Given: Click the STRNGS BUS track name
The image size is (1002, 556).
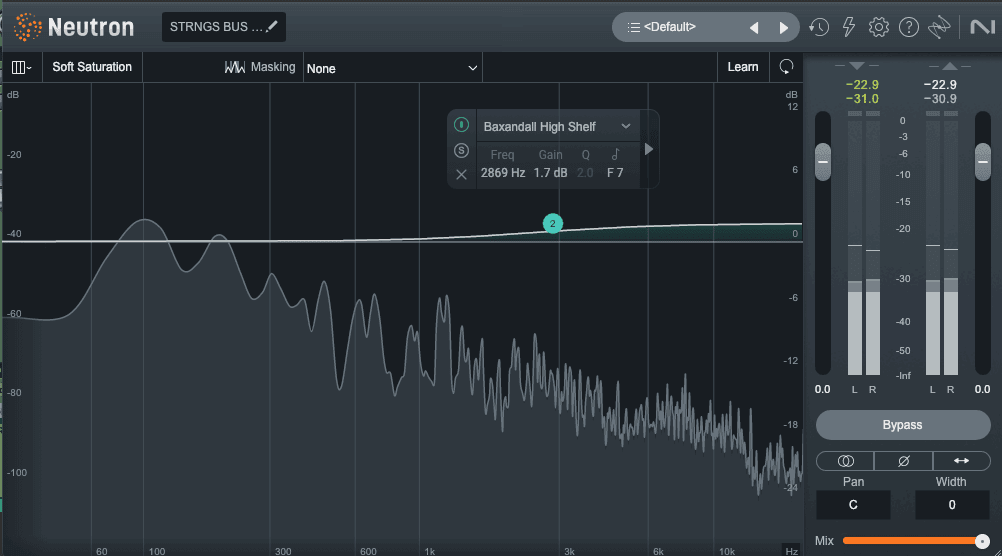Looking at the screenshot, I should pos(216,27).
